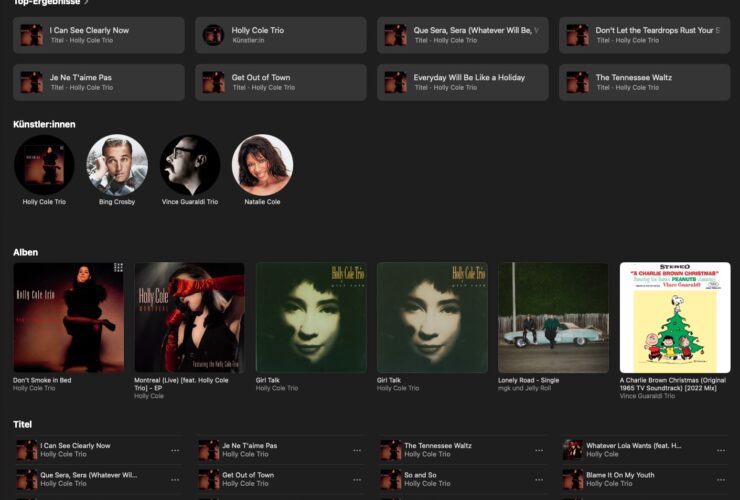Select the Don't Let the Teardrops Rust top result

[644, 35]
